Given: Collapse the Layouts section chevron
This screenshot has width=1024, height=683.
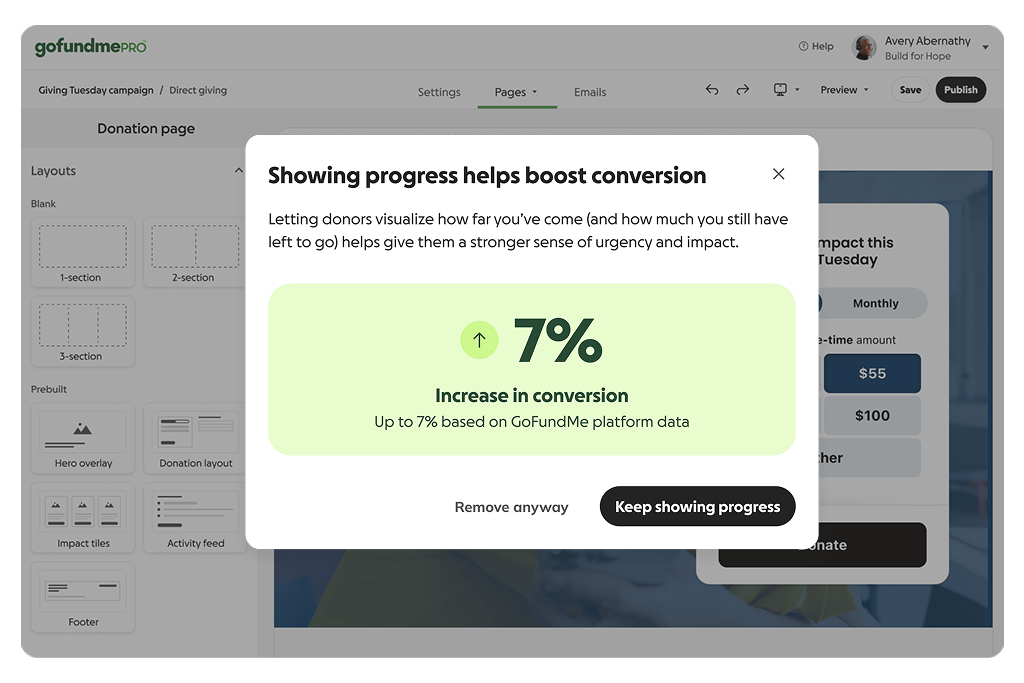Looking at the screenshot, I should click(x=238, y=170).
